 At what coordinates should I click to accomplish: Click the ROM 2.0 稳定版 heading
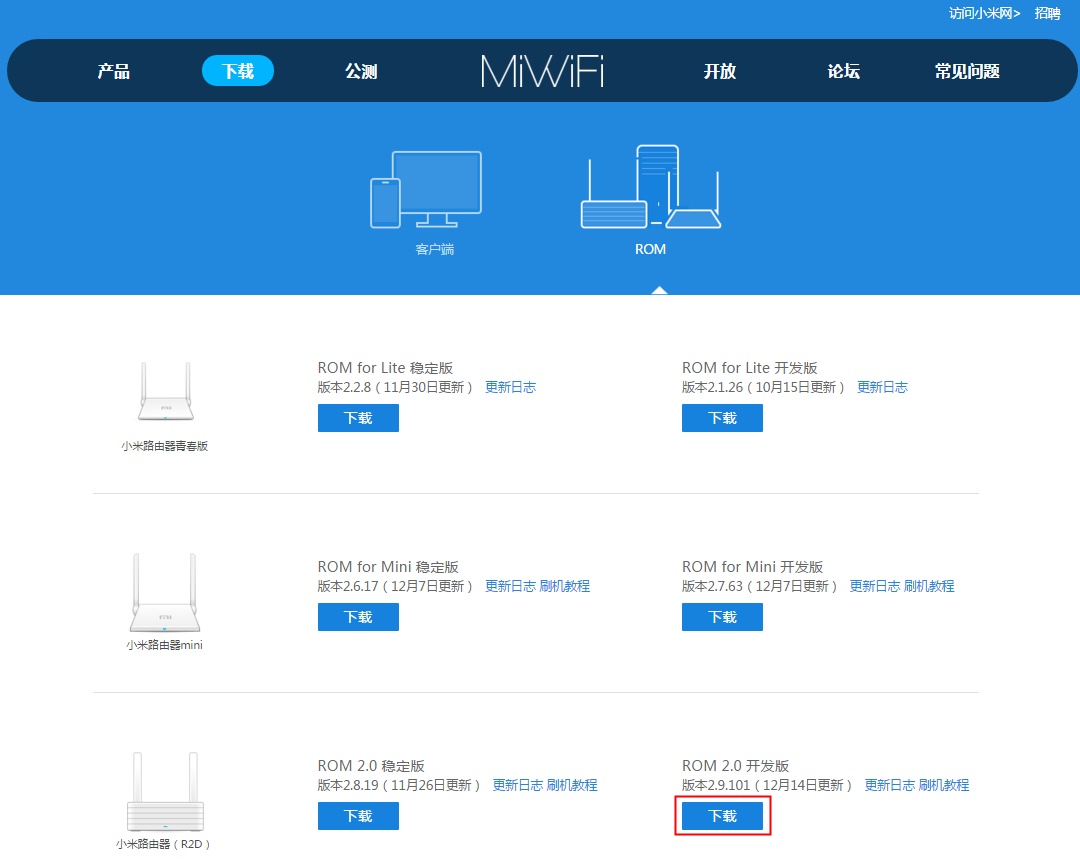click(x=371, y=766)
